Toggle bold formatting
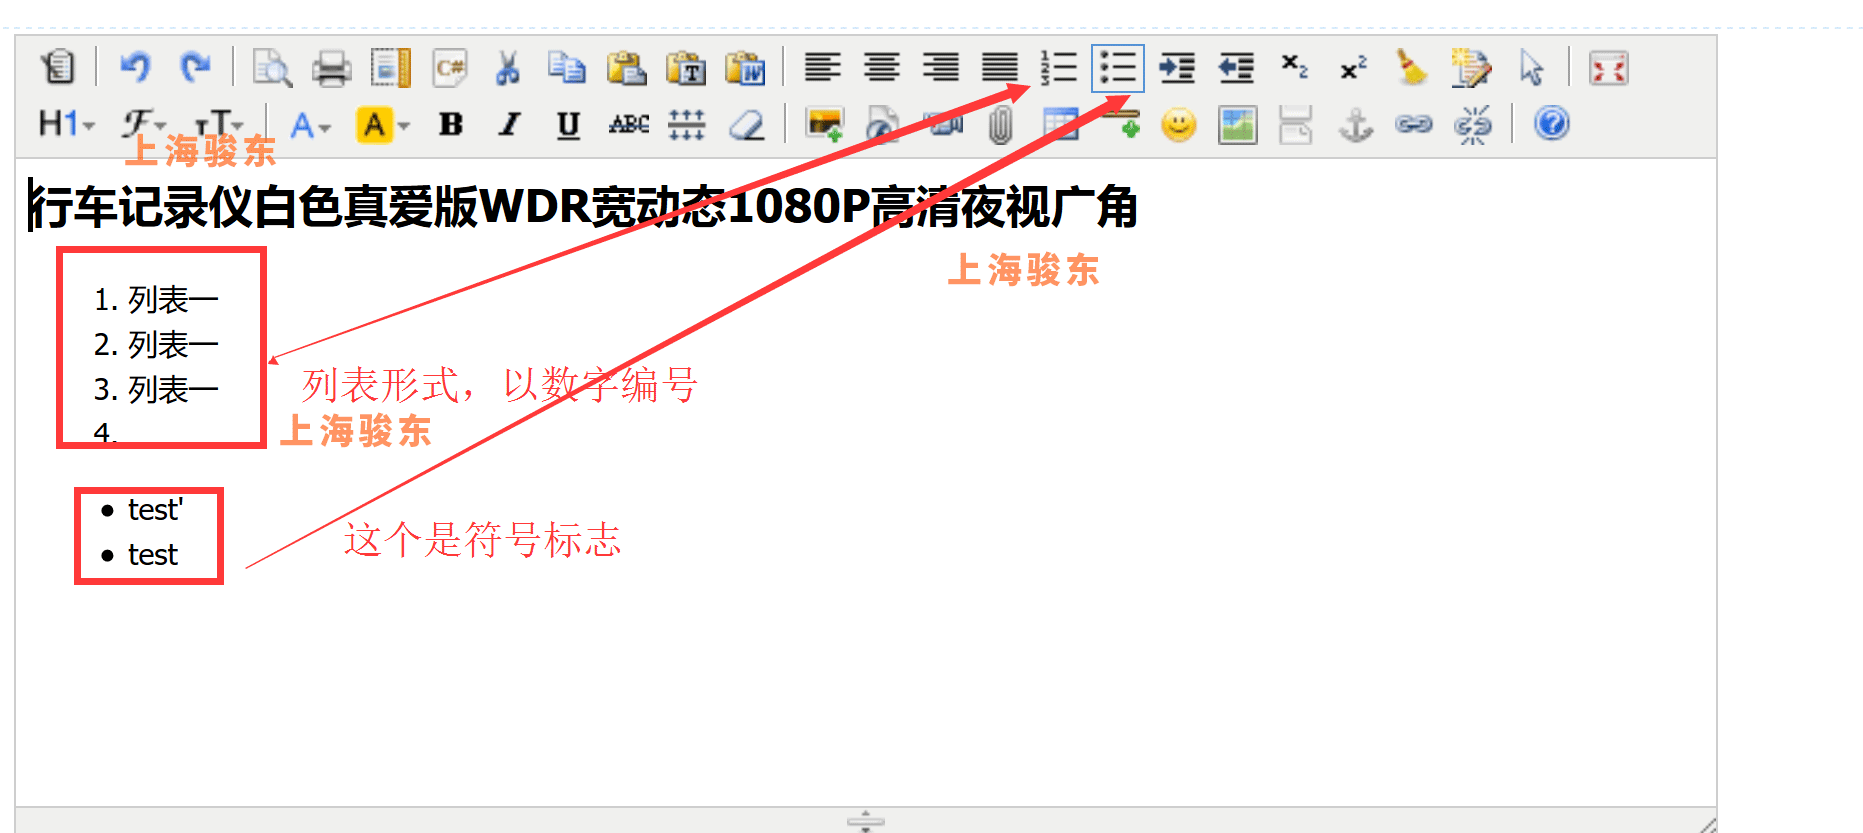 point(451,124)
